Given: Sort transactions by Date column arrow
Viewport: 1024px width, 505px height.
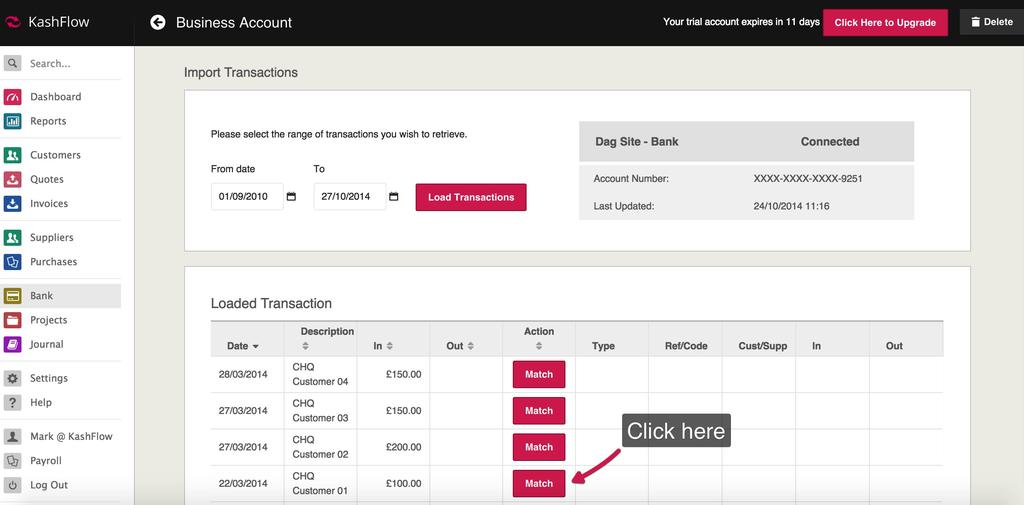Looking at the screenshot, I should point(255,347).
